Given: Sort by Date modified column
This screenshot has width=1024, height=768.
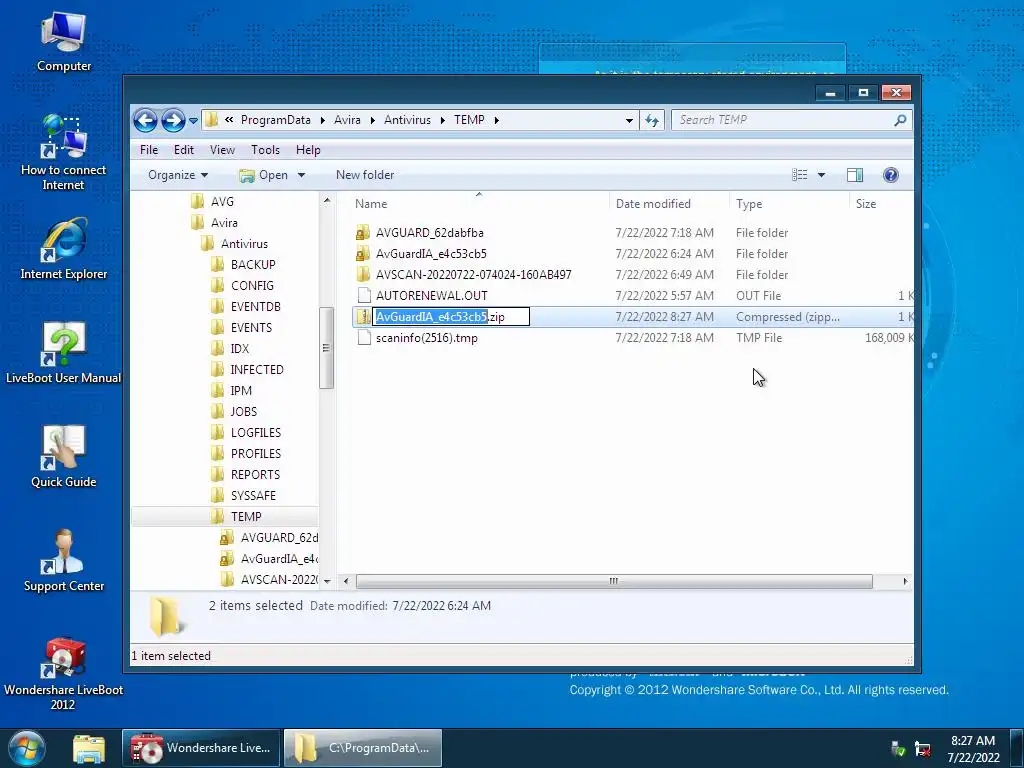Looking at the screenshot, I should coord(653,204).
